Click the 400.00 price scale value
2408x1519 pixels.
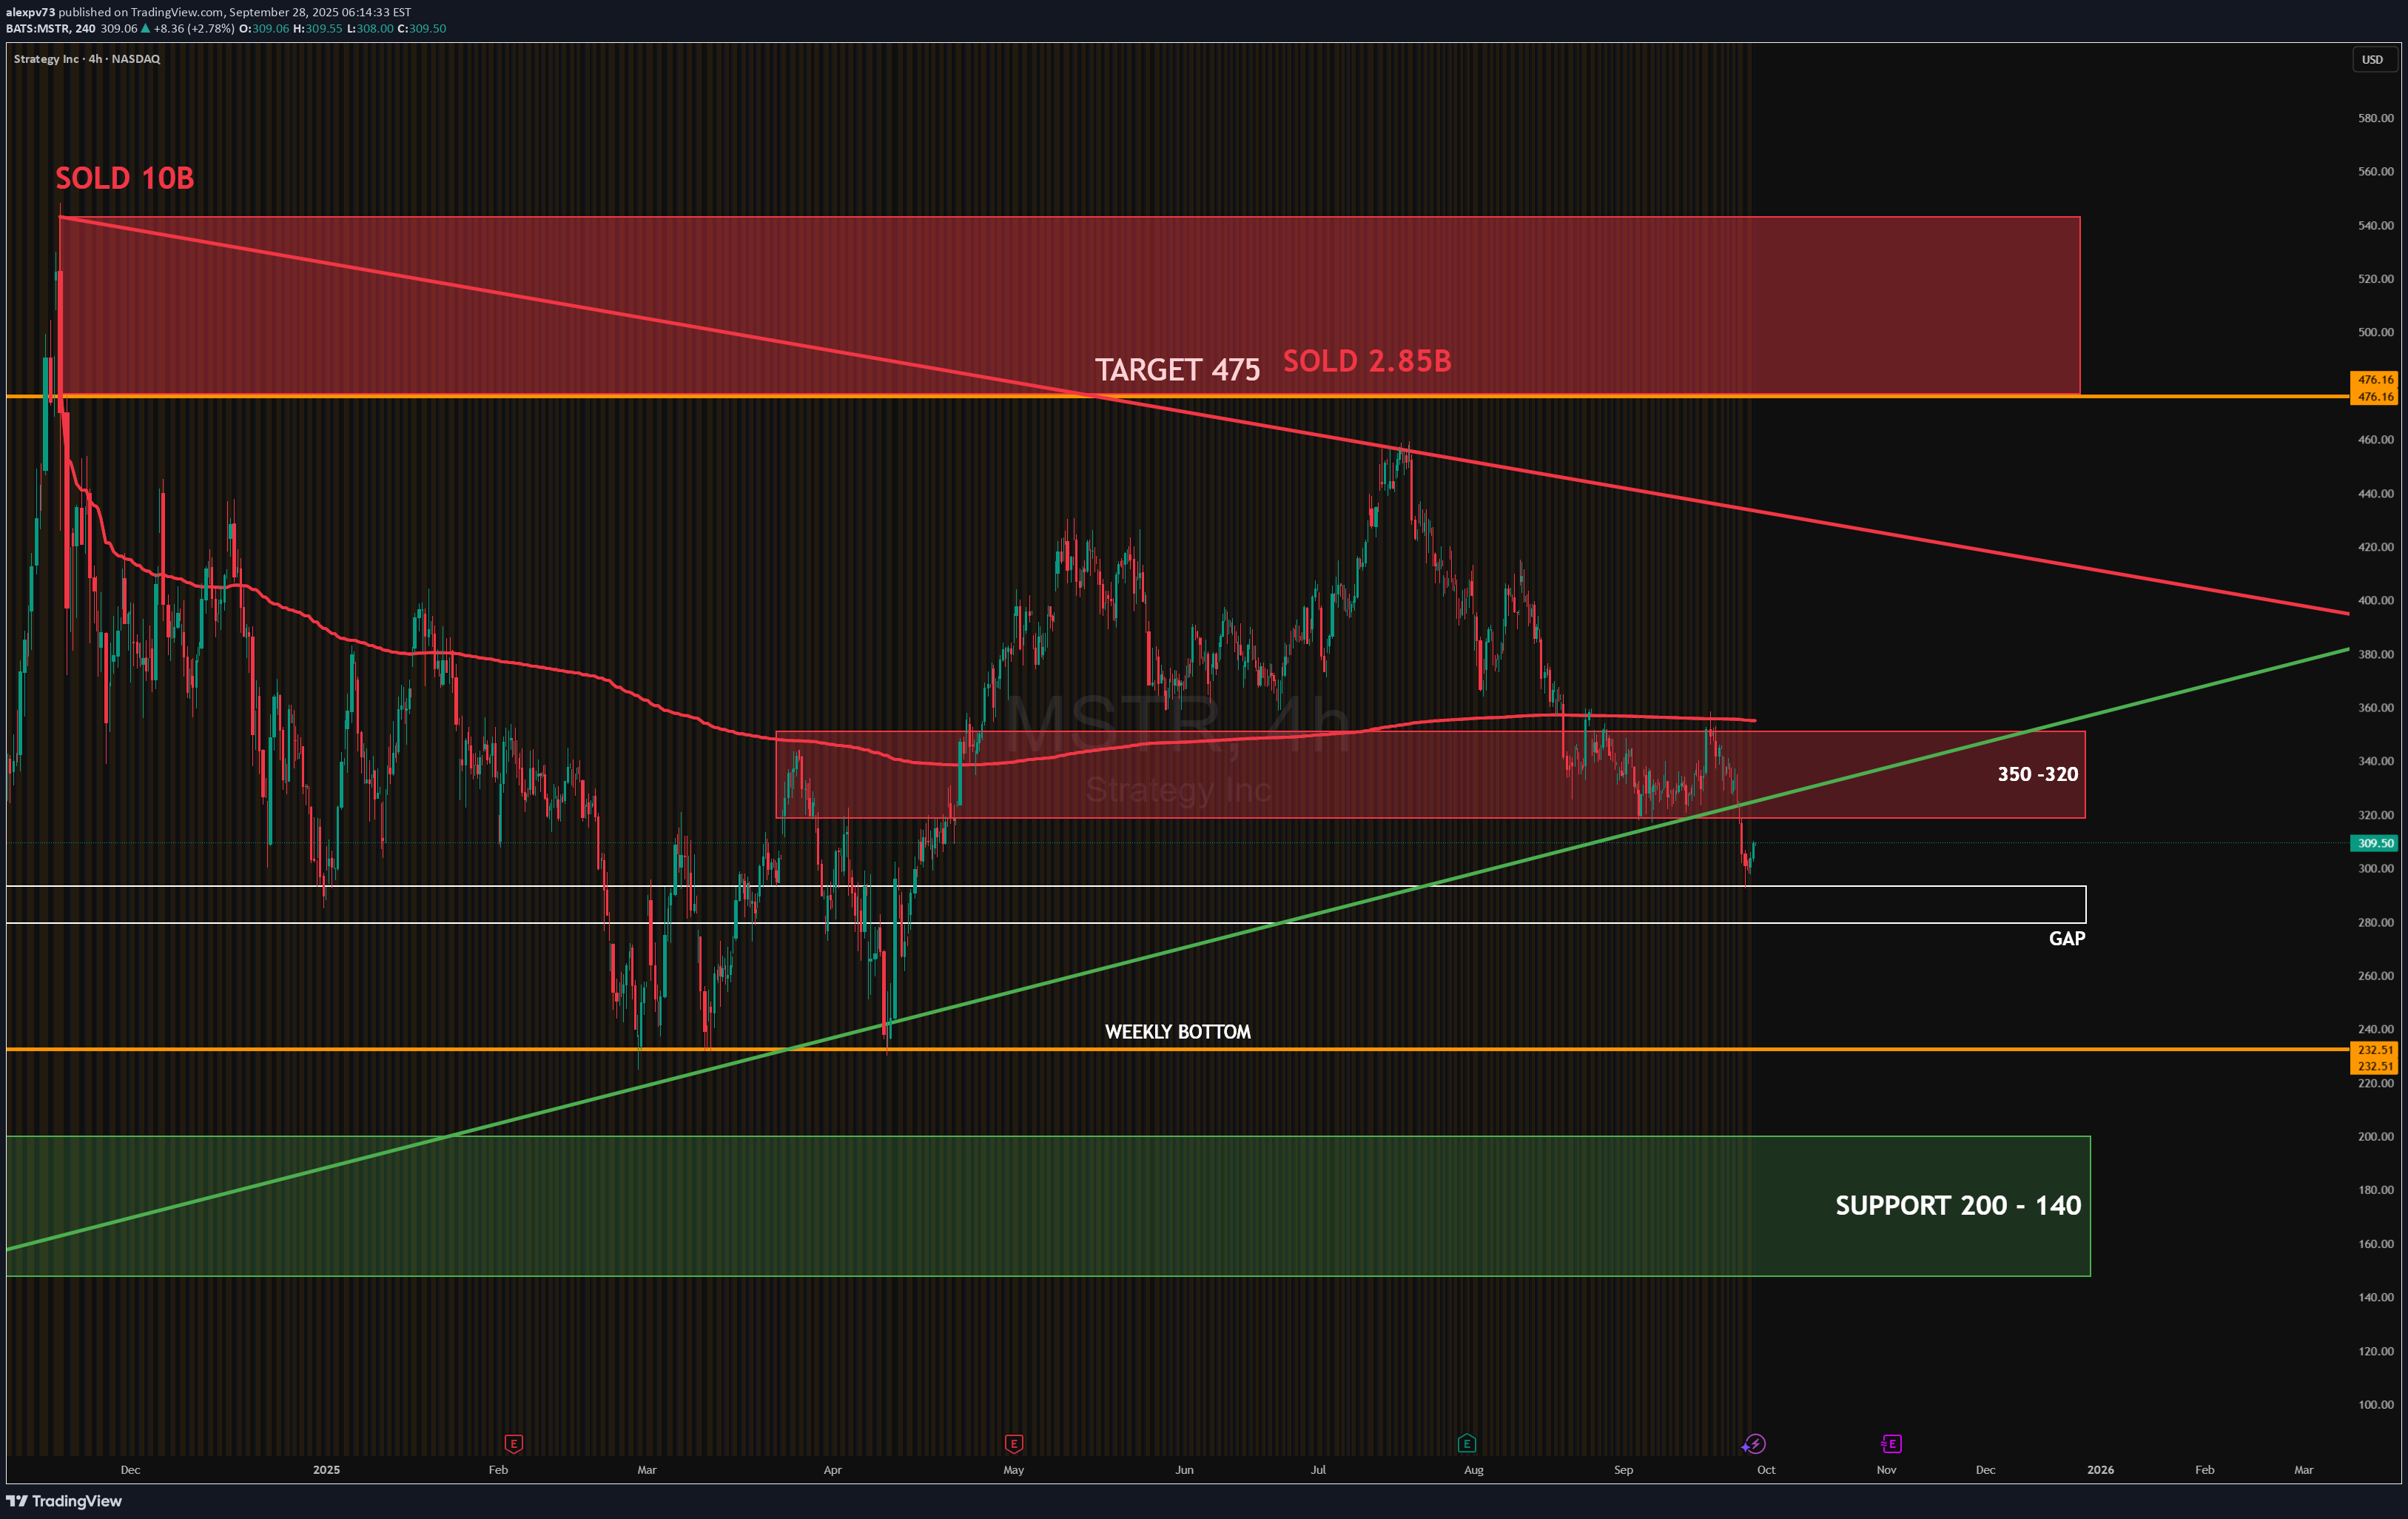2375,600
